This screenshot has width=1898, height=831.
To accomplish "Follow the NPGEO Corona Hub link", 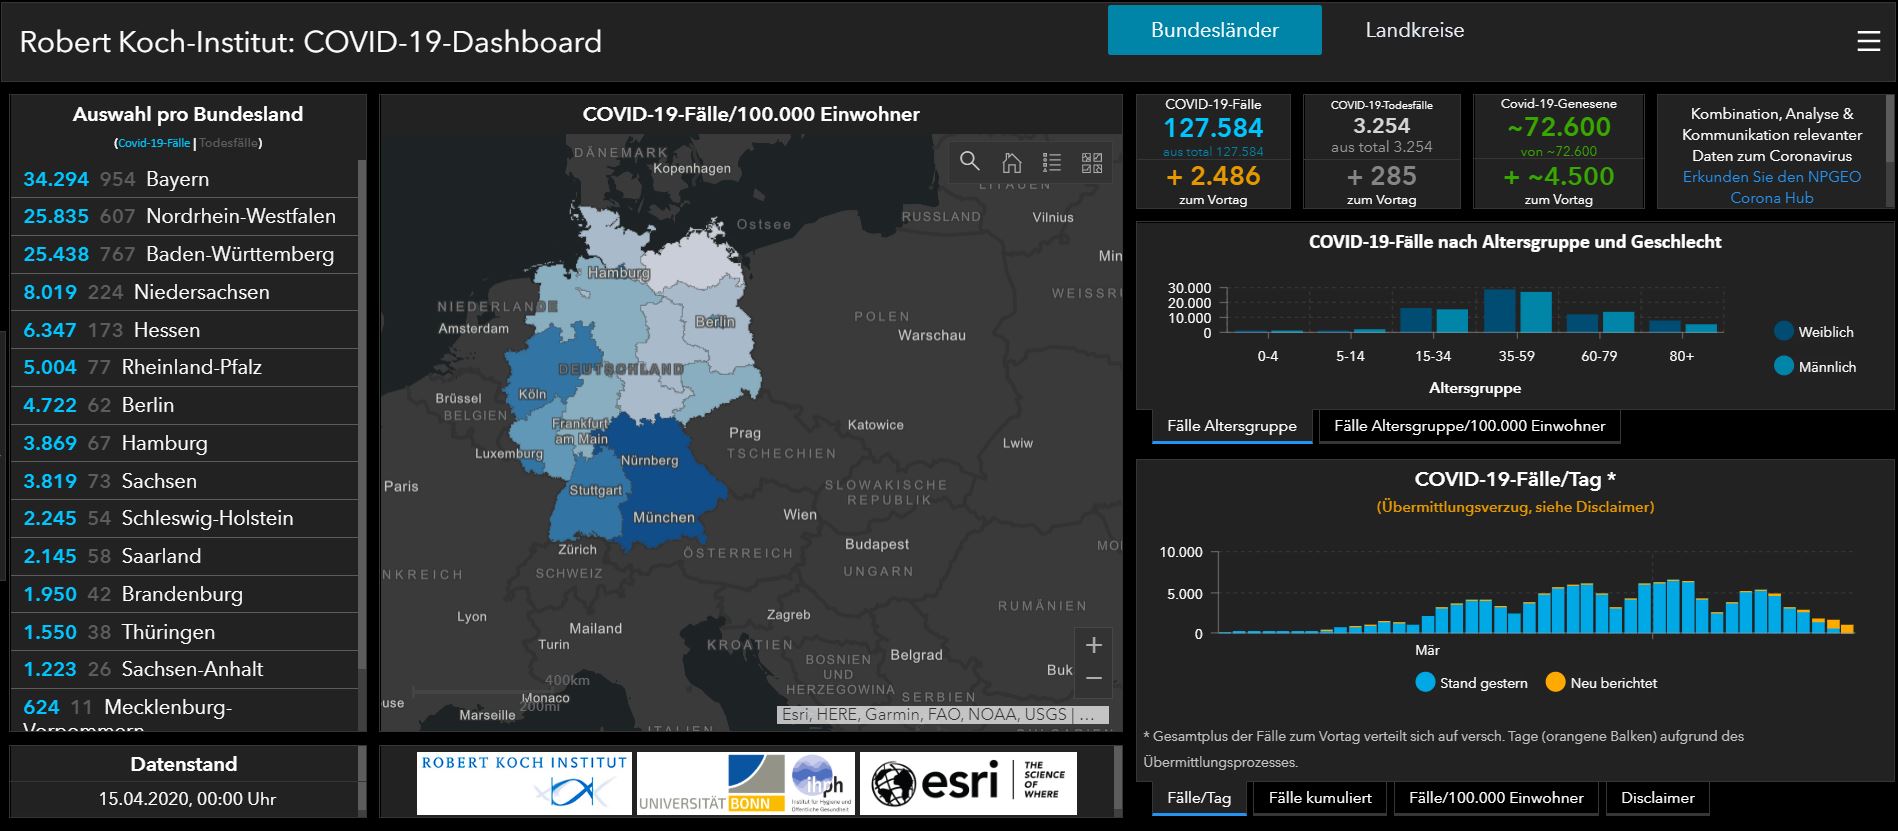I will coord(1771,187).
